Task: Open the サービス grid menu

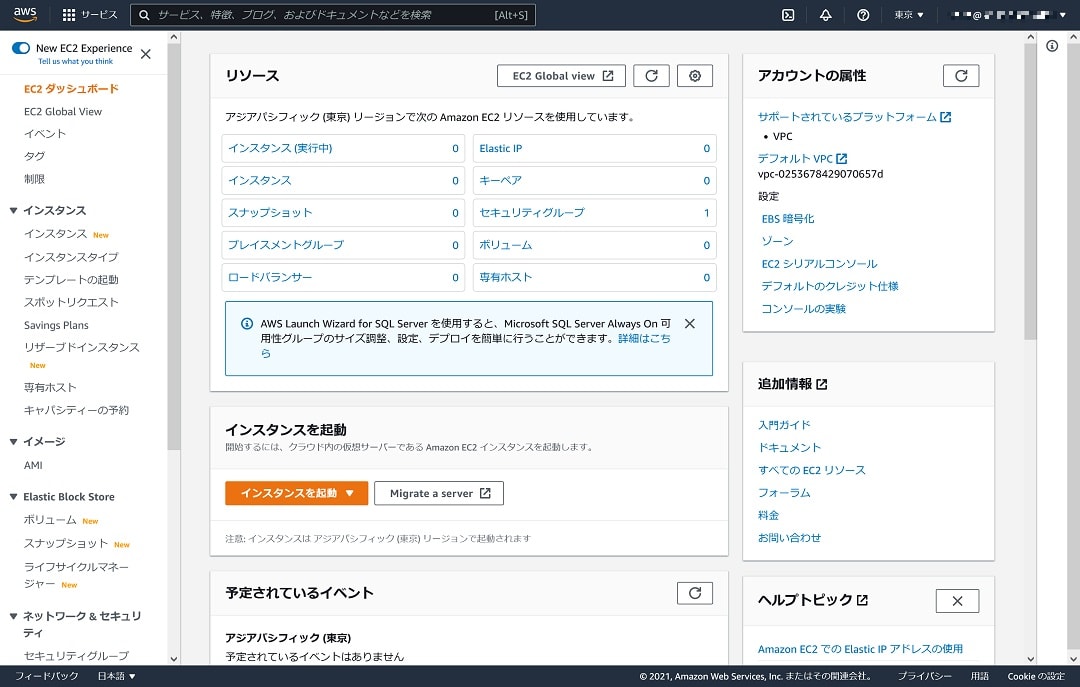Action: click(x=90, y=14)
